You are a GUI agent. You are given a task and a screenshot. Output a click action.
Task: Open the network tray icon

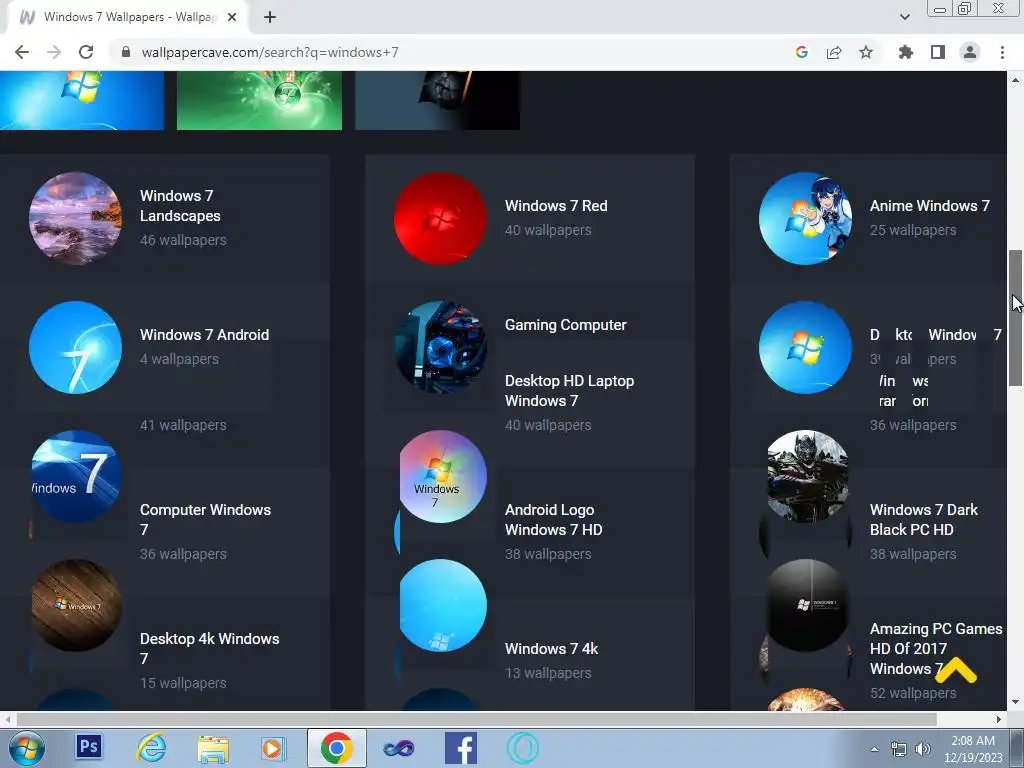899,749
